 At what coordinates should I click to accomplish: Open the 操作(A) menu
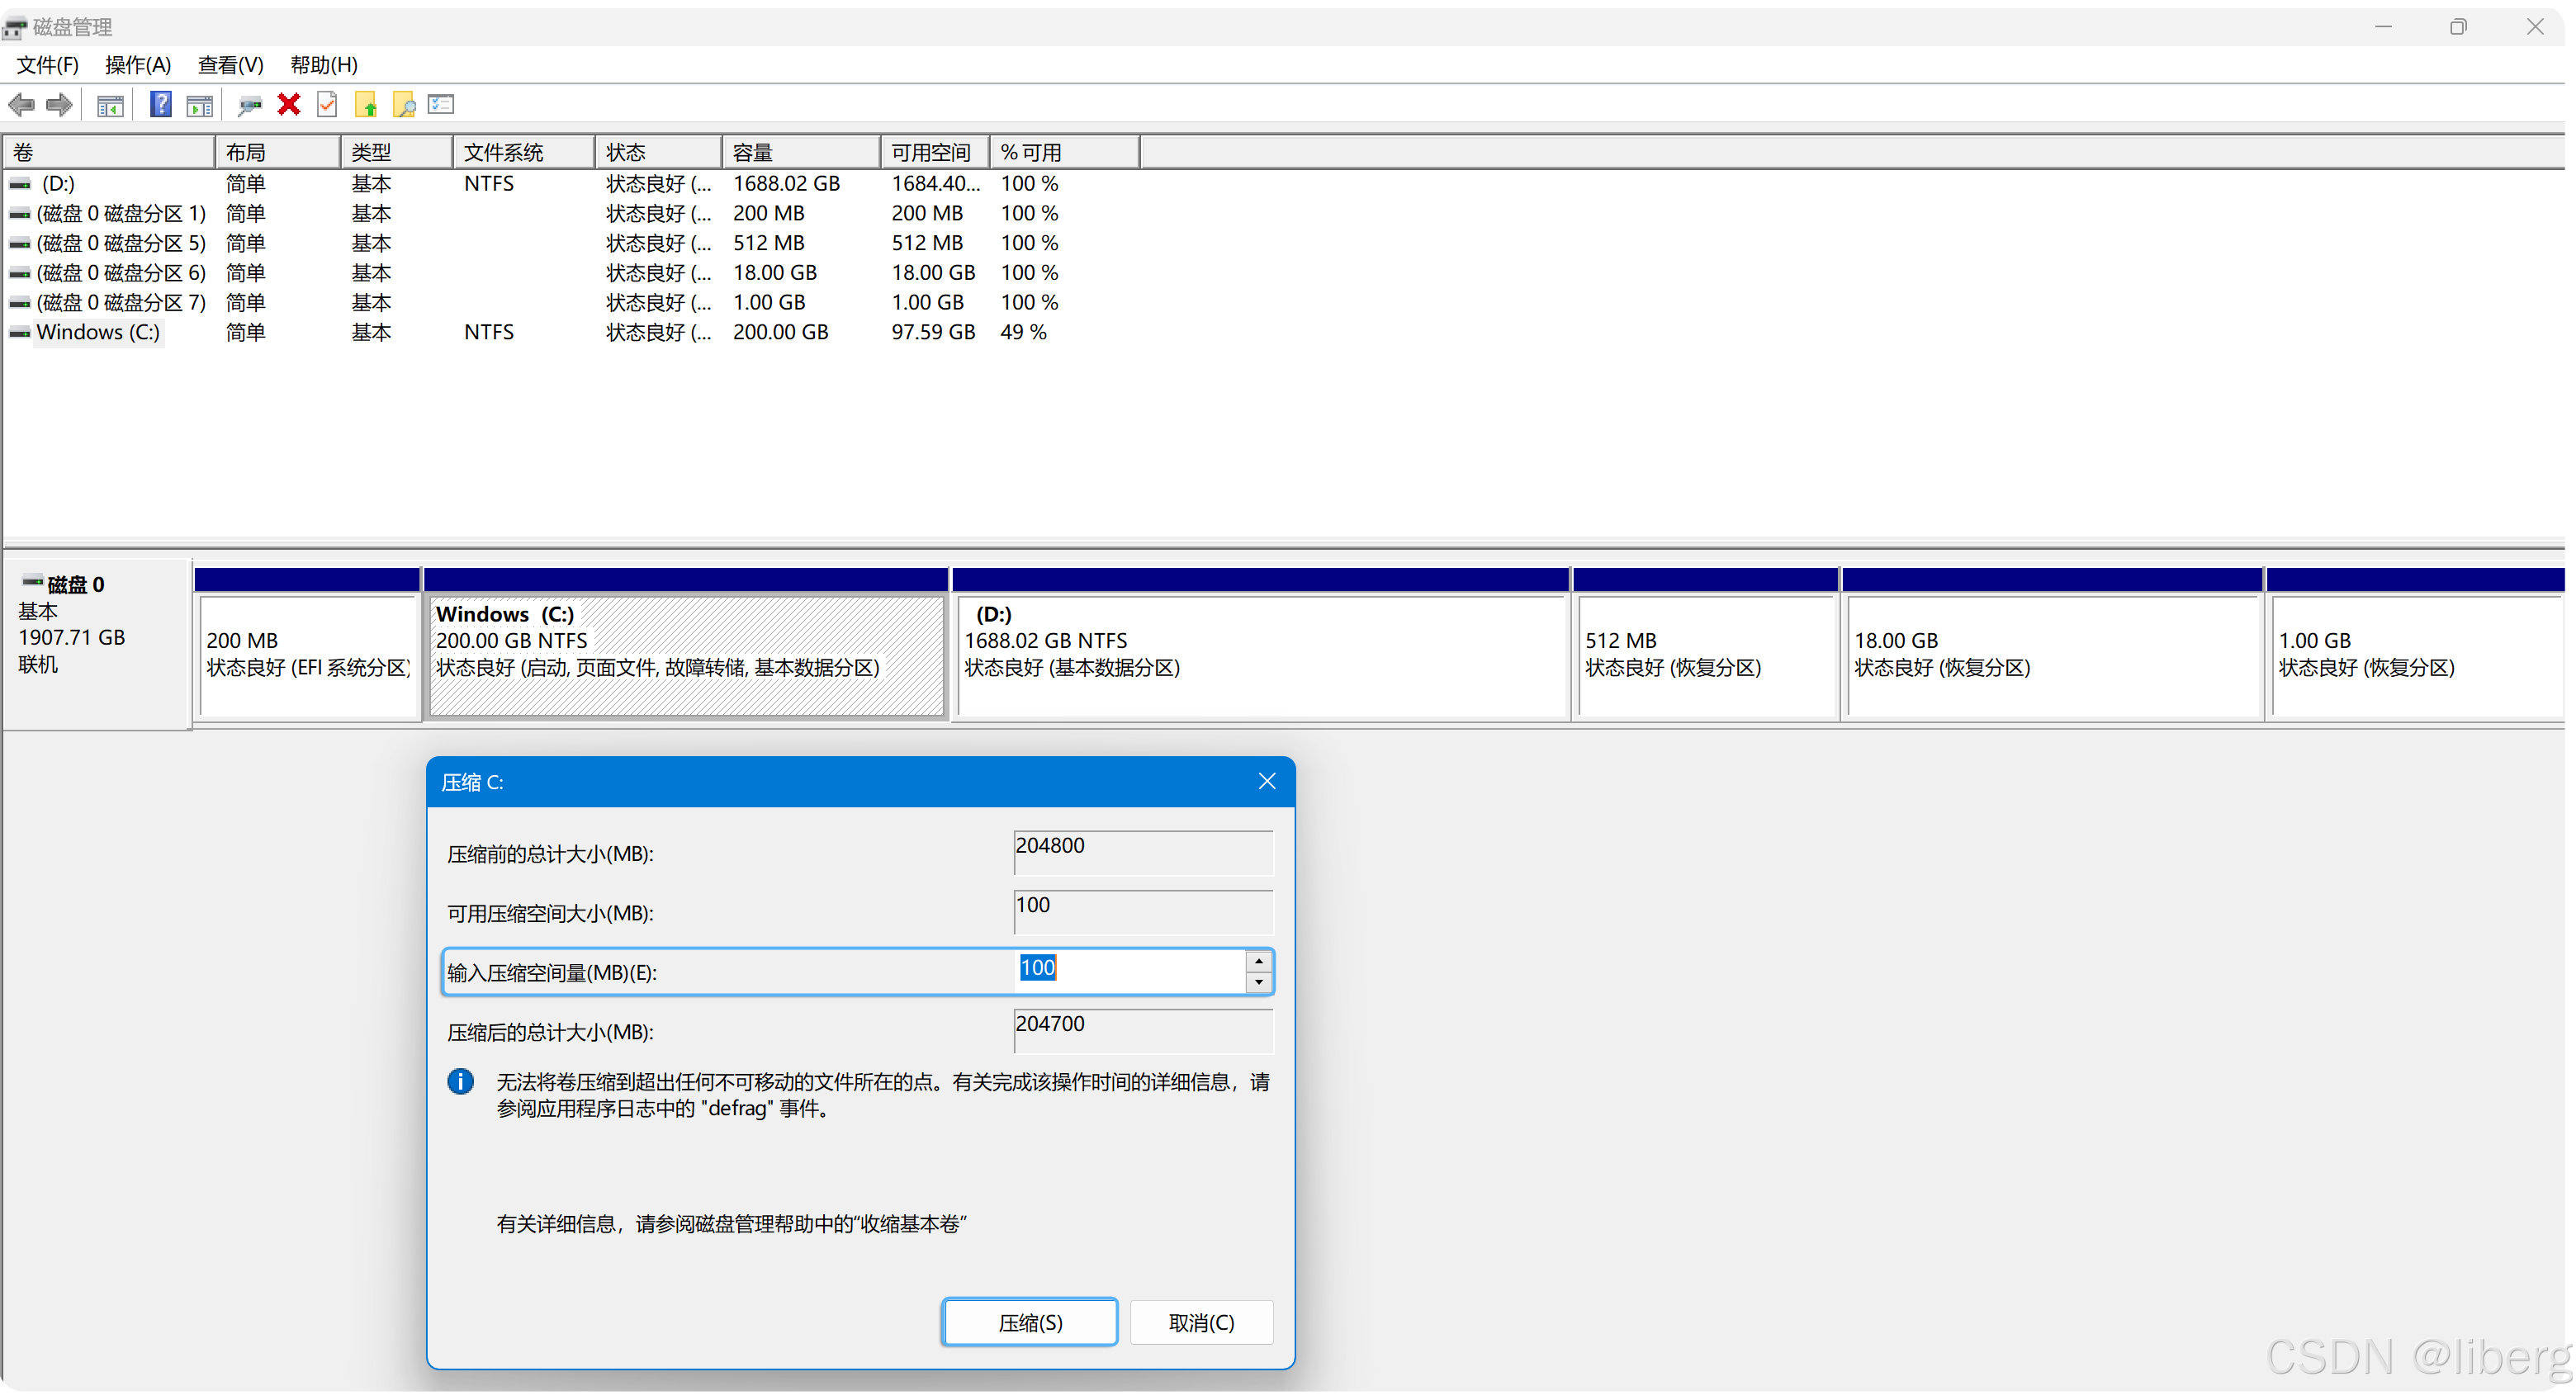pos(138,65)
